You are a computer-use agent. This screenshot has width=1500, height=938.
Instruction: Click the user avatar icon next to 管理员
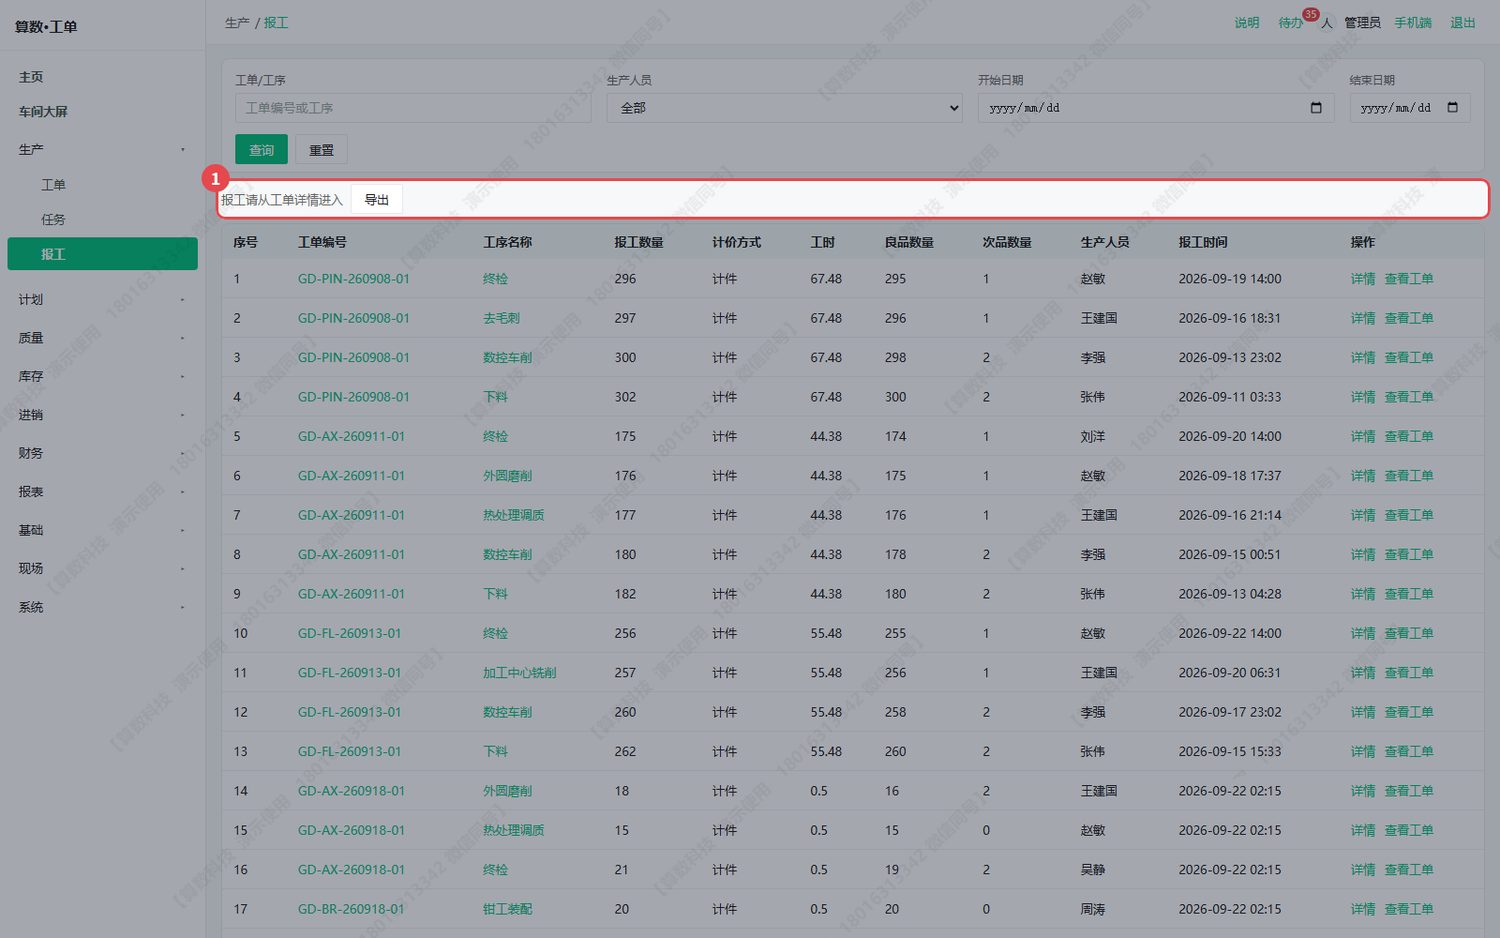tap(1326, 23)
